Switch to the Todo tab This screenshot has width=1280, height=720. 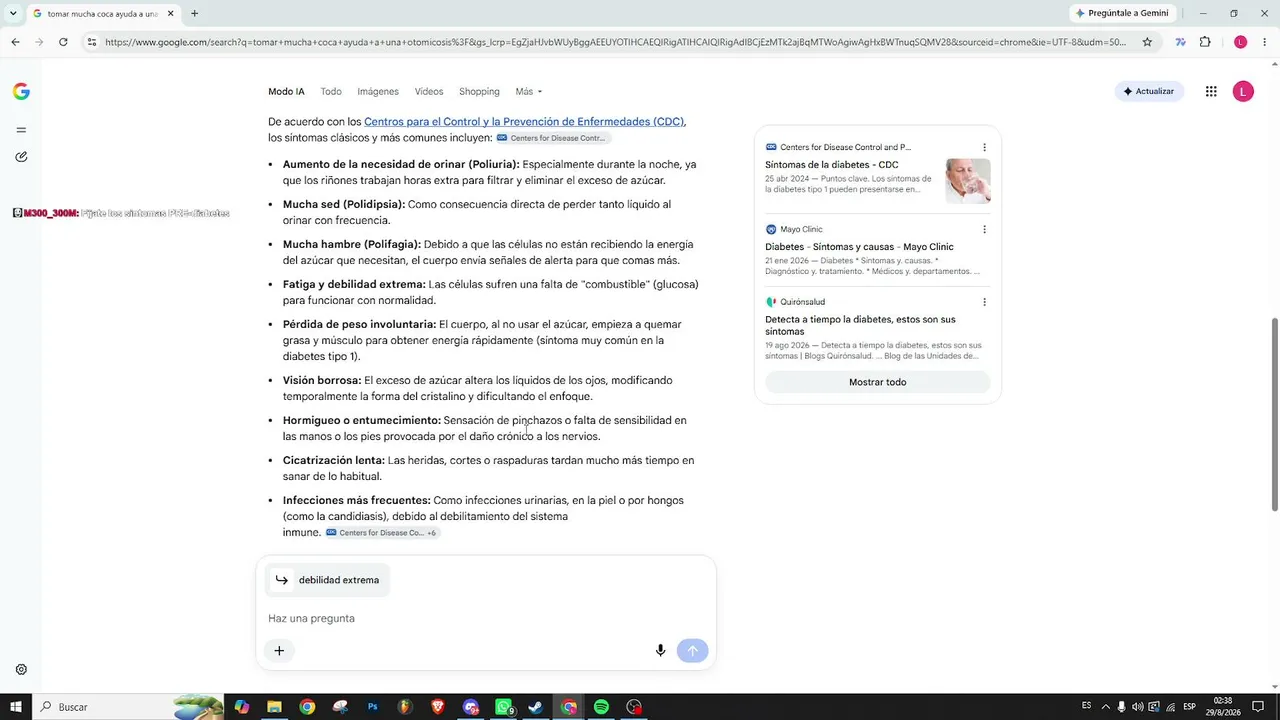point(331,92)
